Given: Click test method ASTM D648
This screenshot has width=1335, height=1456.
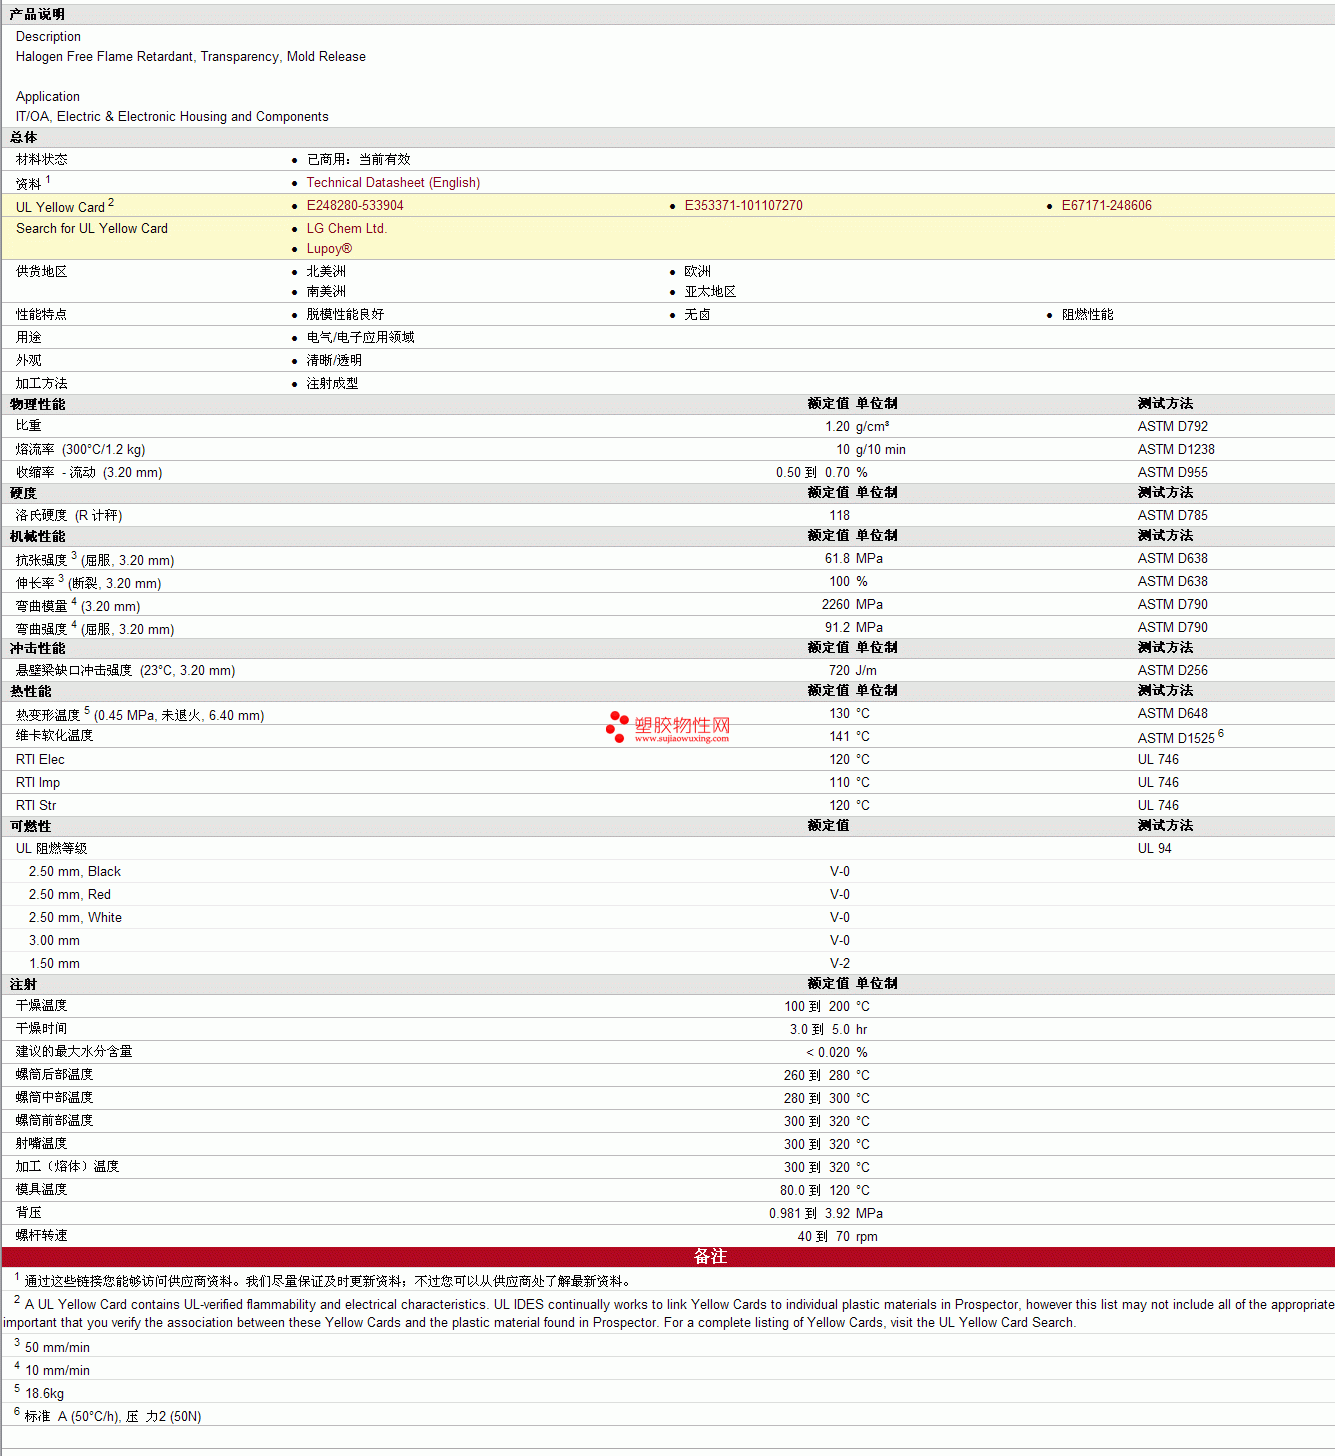Looking at the screenshot, I should point(1172,714).
